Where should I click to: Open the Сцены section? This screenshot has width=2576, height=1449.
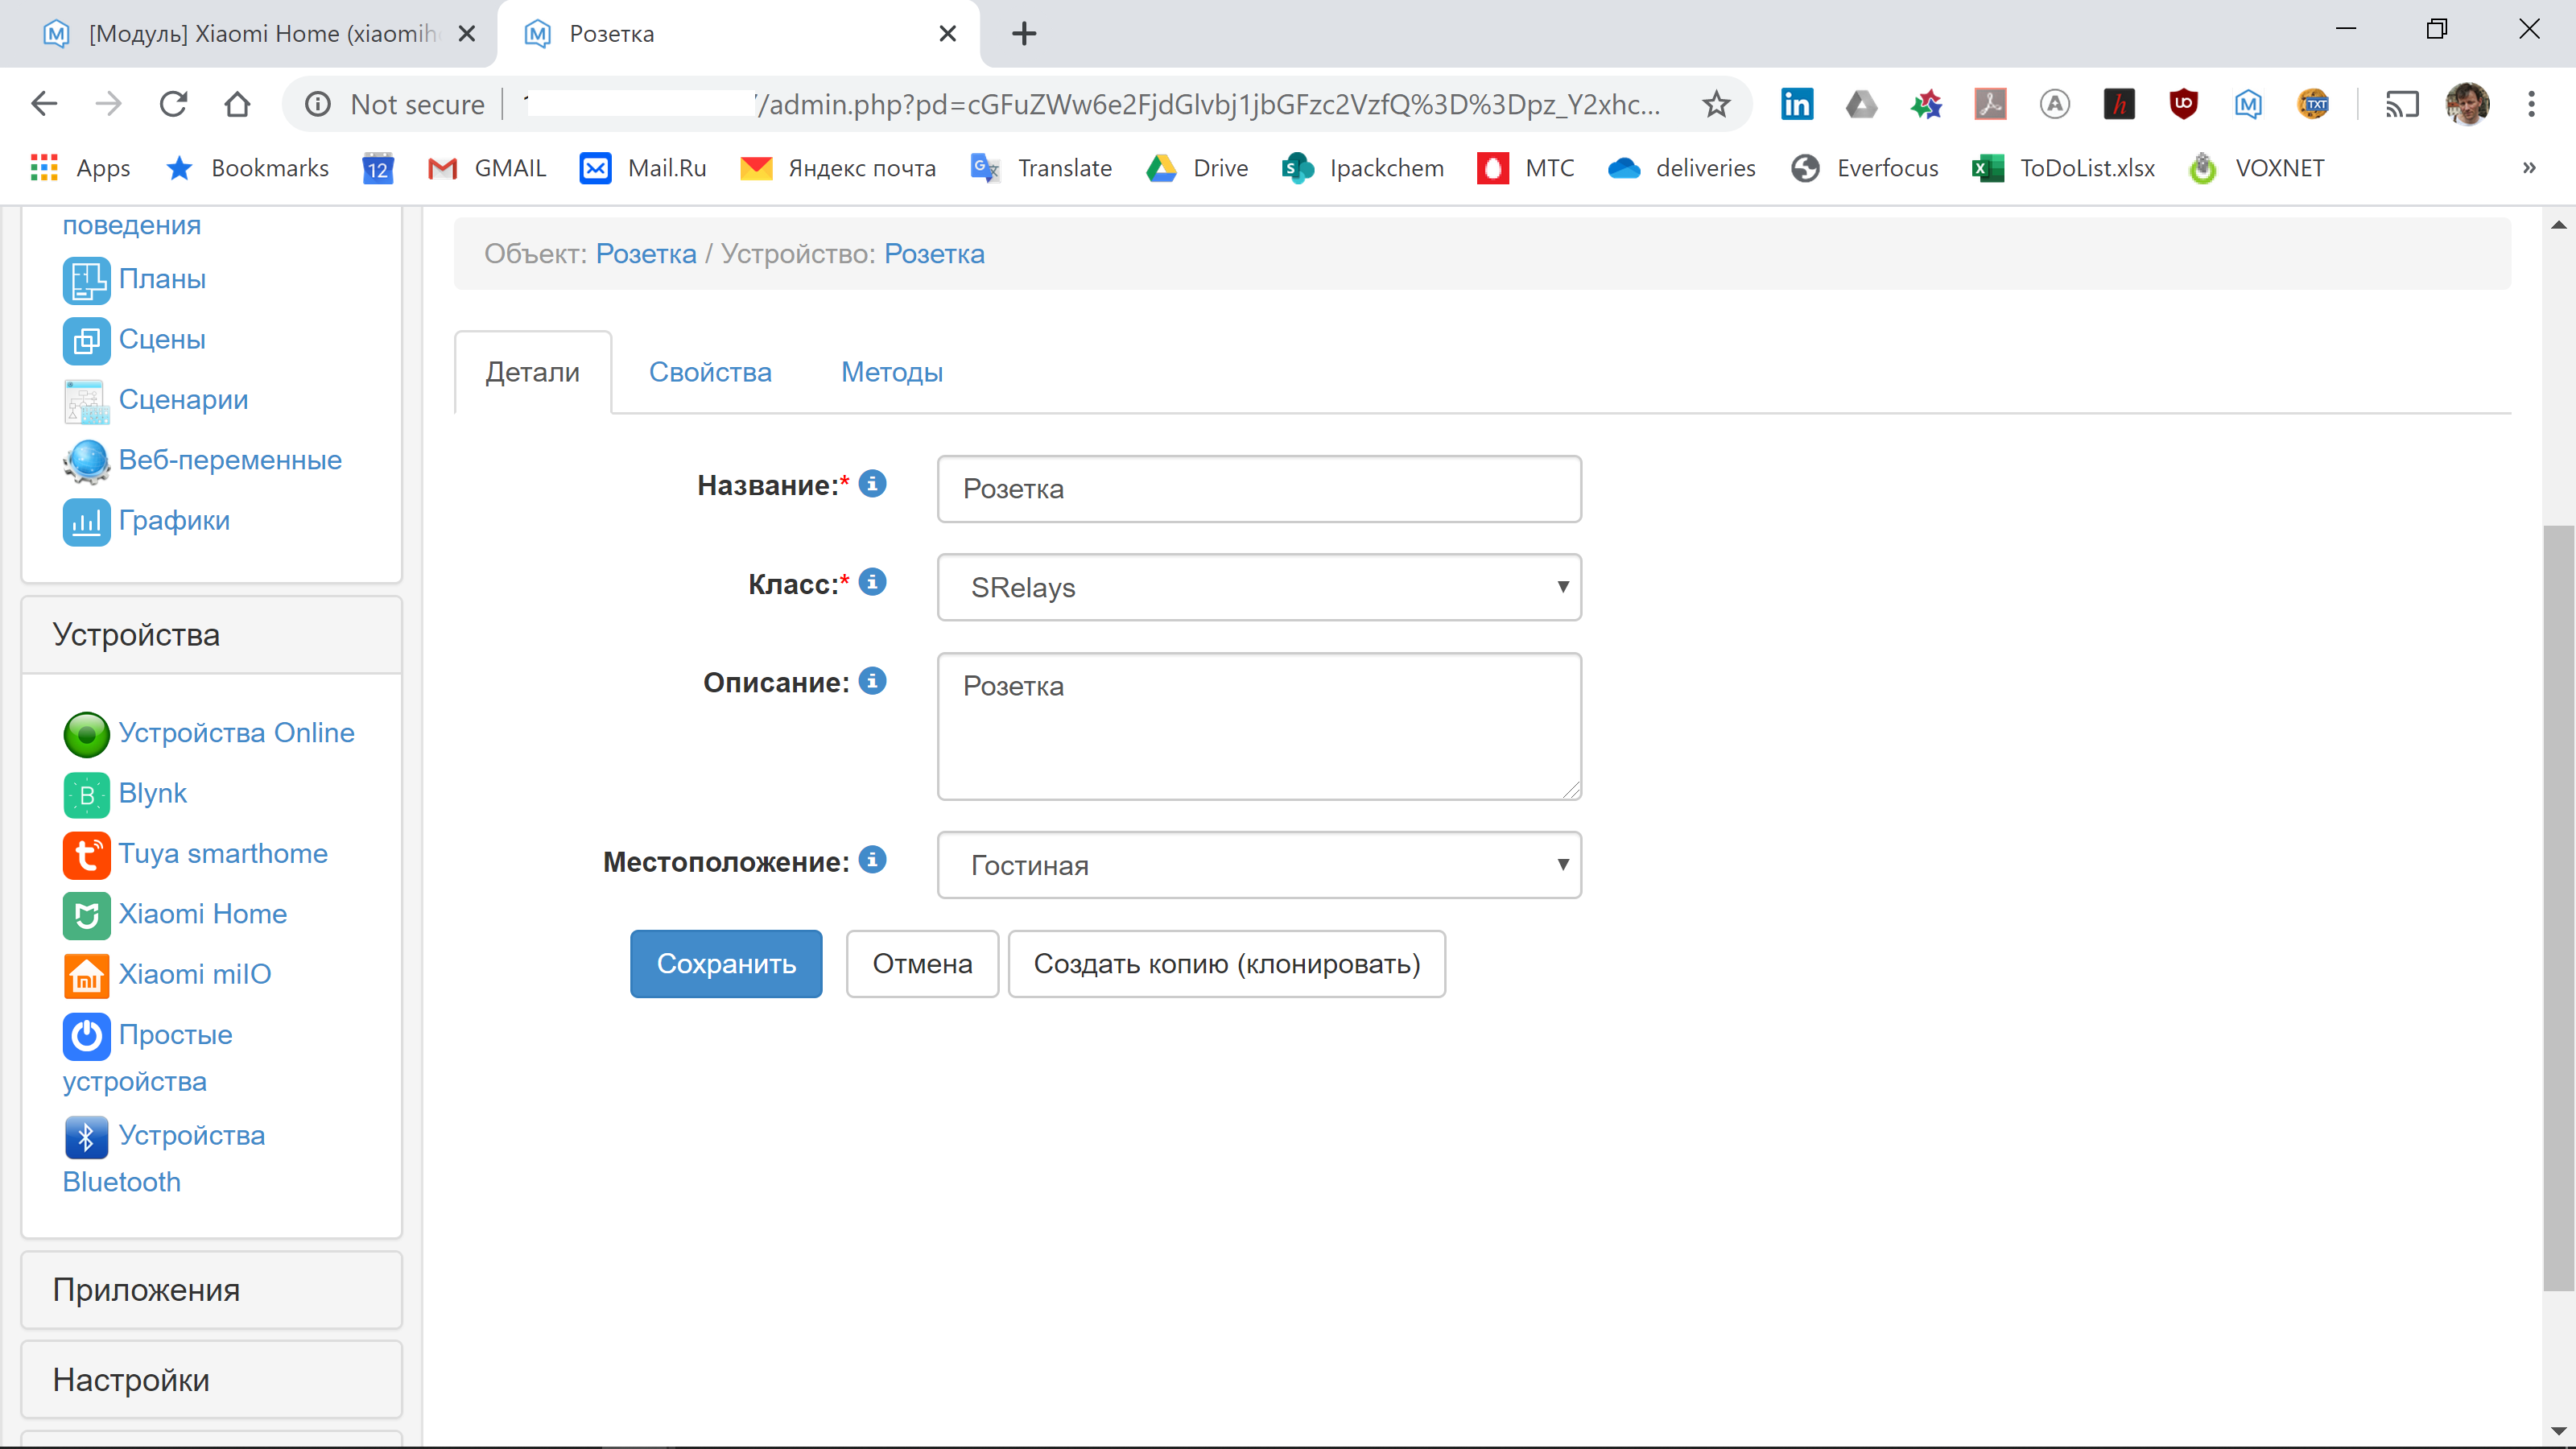click(x=161, y=339)
